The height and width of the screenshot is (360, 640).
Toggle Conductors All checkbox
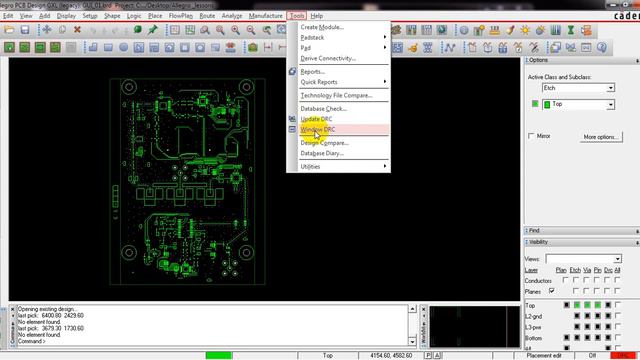[618, 280]
